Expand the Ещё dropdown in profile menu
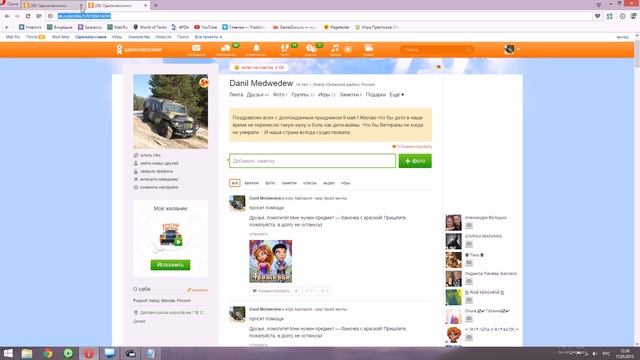This screenshot has height=360, width=640. point(396,95)
